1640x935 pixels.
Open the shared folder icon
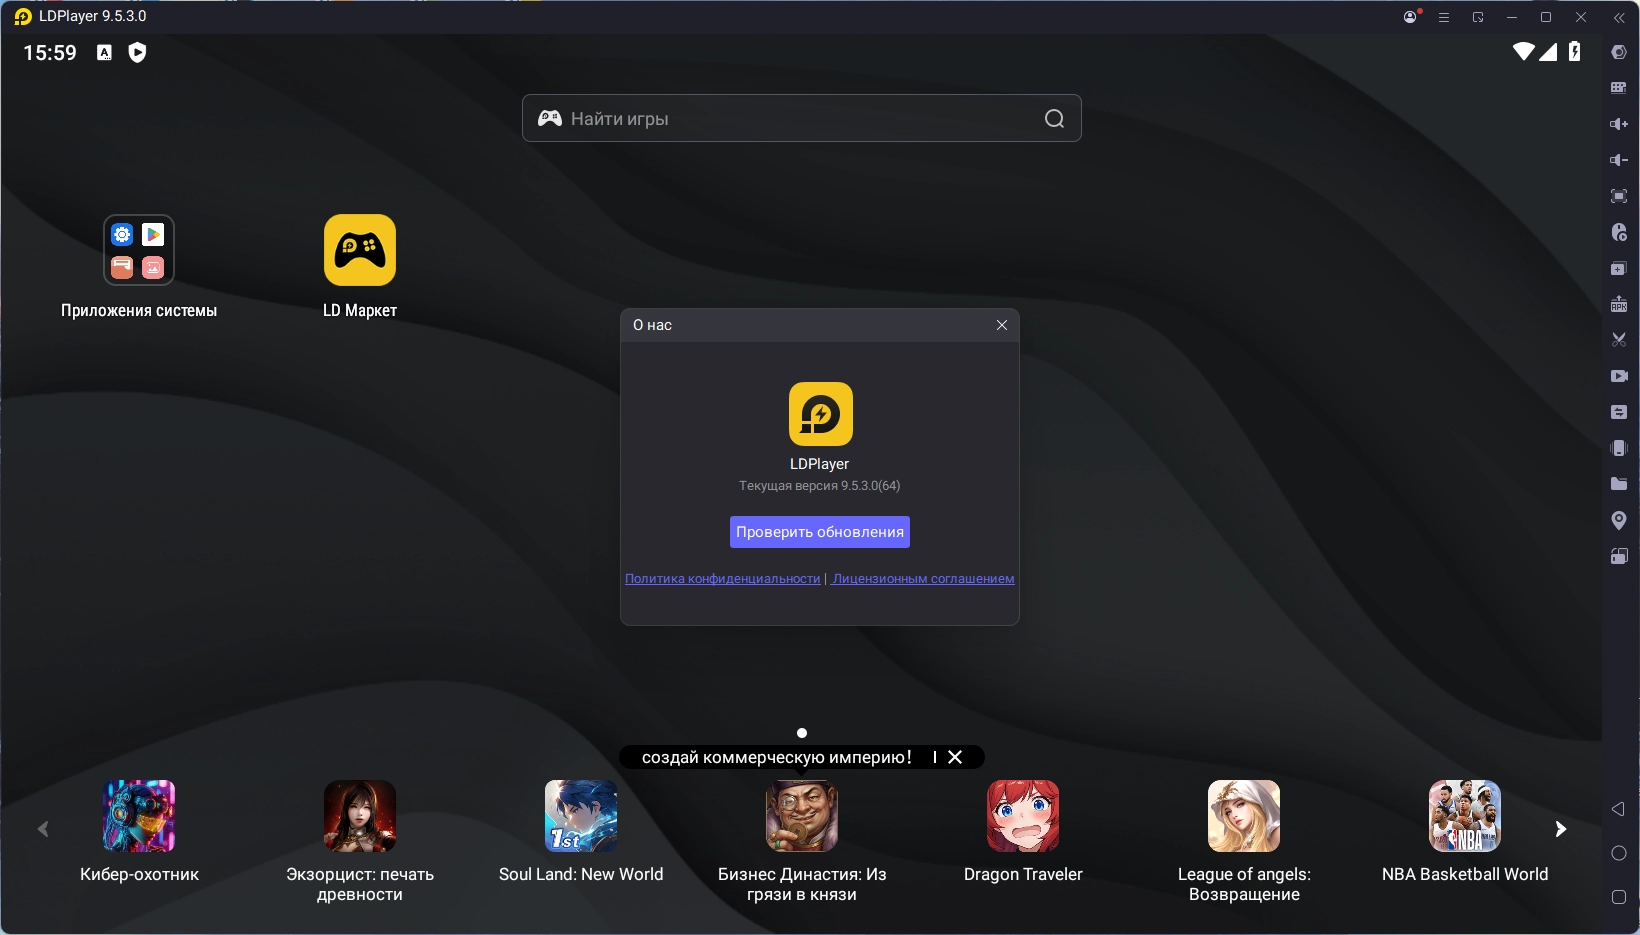[1619, 484]
